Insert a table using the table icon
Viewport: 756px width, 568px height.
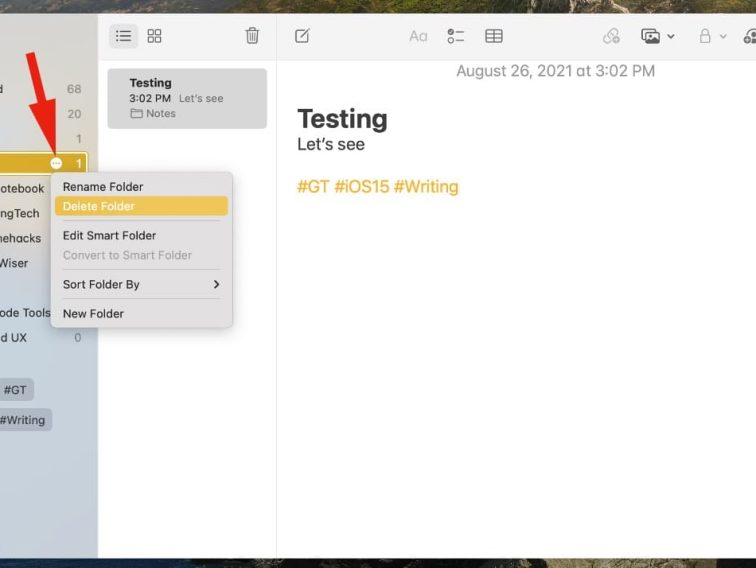coord(494,36)
